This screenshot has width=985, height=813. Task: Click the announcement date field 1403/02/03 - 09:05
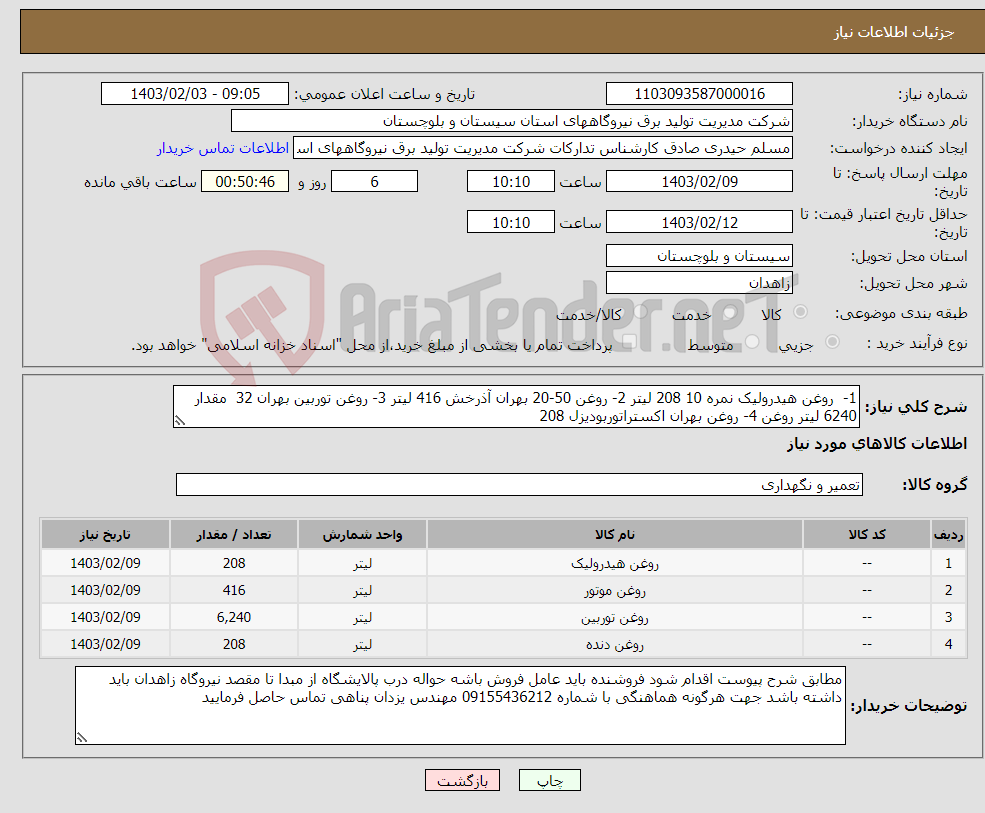tap(195, 94)
